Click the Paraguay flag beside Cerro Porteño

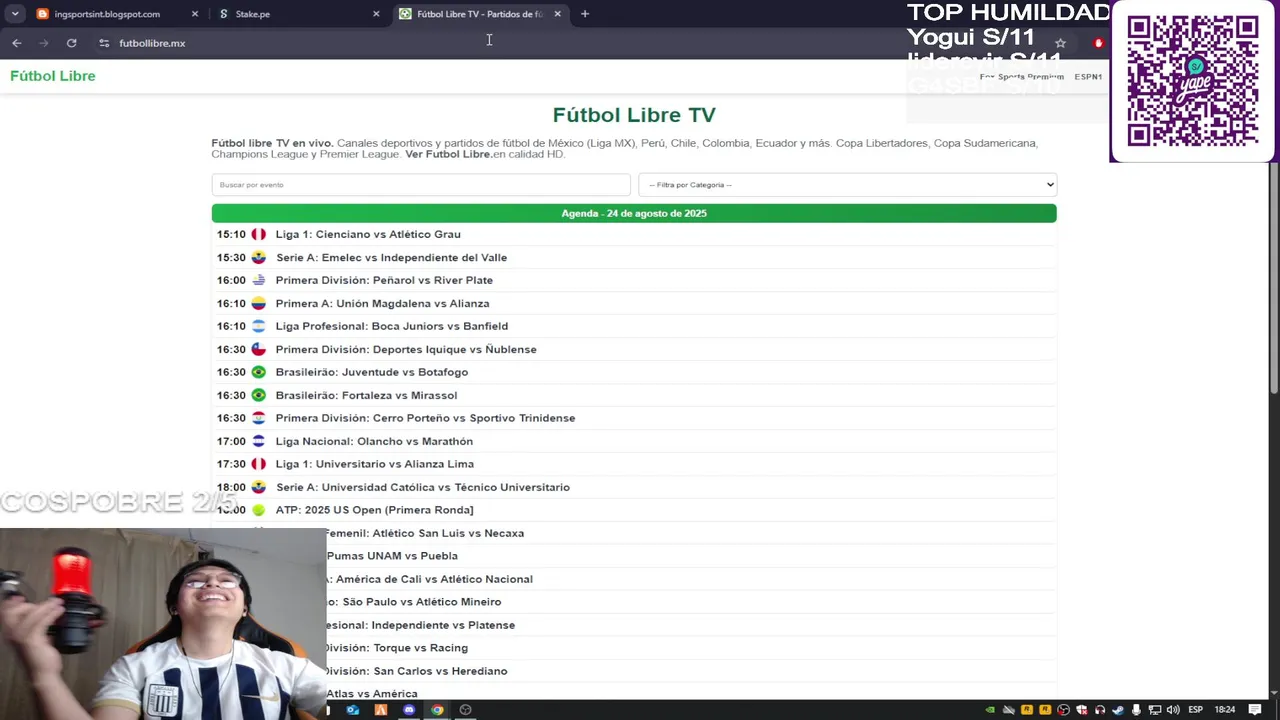point(259,418)
